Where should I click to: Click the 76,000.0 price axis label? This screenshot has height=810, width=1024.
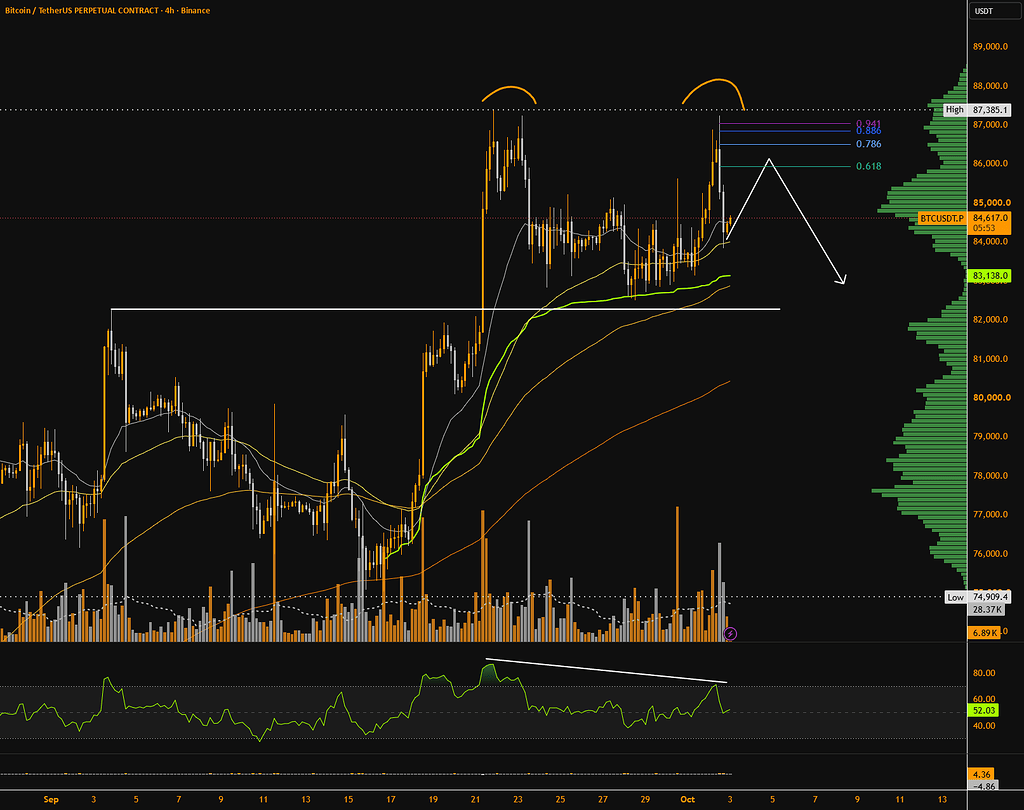[x=991, y=553]
